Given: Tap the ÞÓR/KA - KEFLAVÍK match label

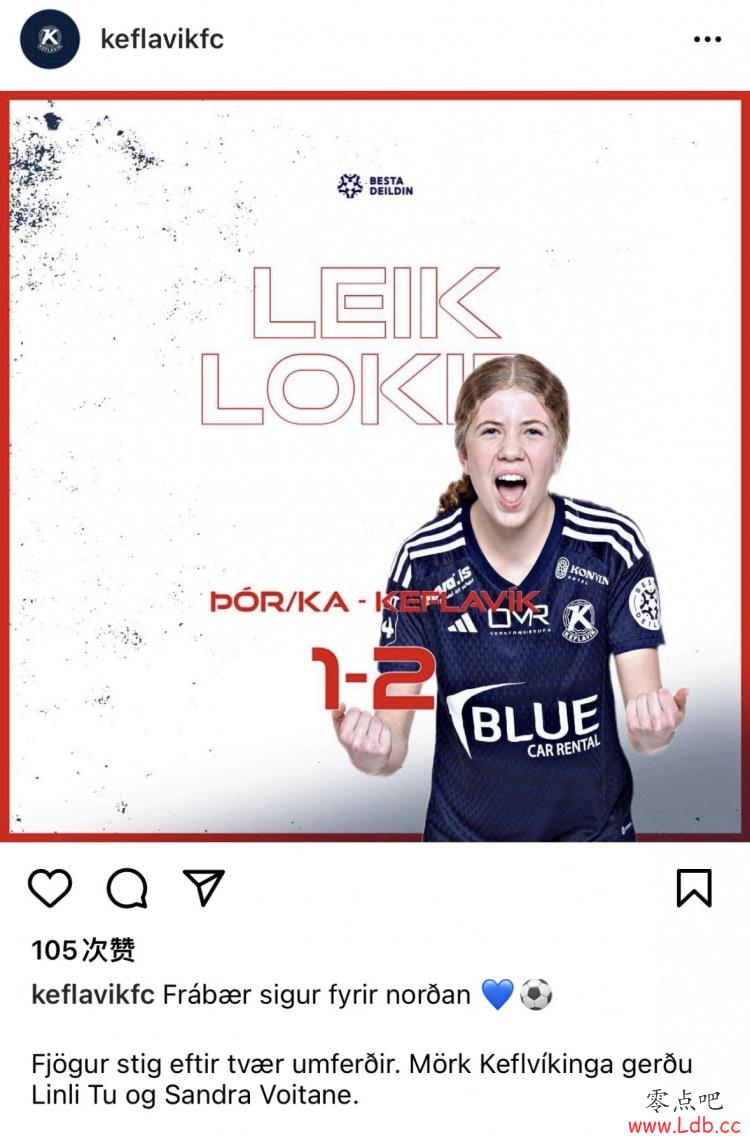Looking at the screenshot, I should [375, 602].
